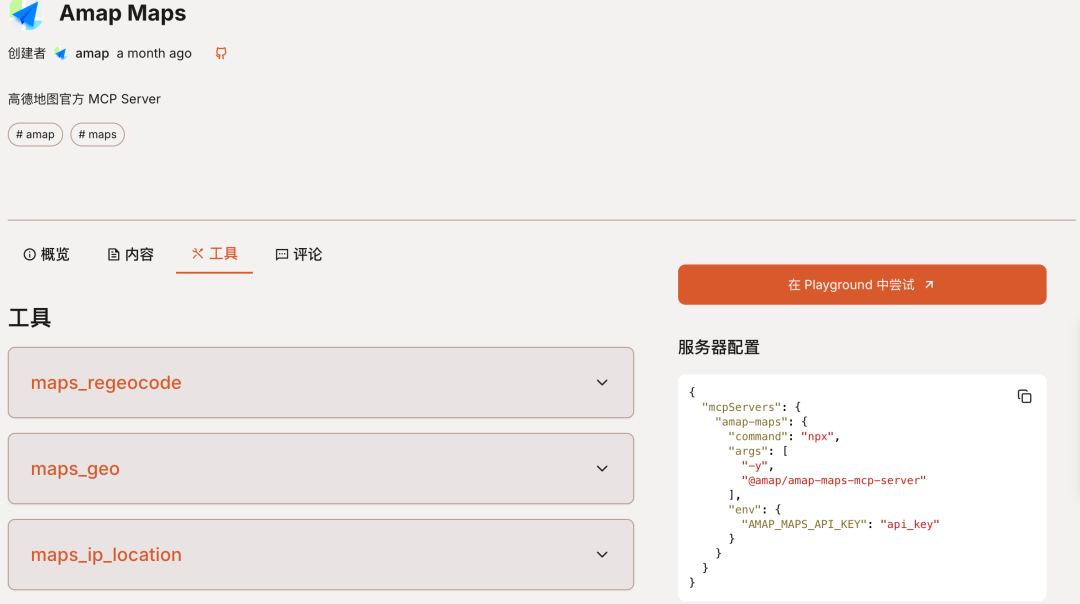Expand the maps_regeocode tool chevron

point(602,383)
